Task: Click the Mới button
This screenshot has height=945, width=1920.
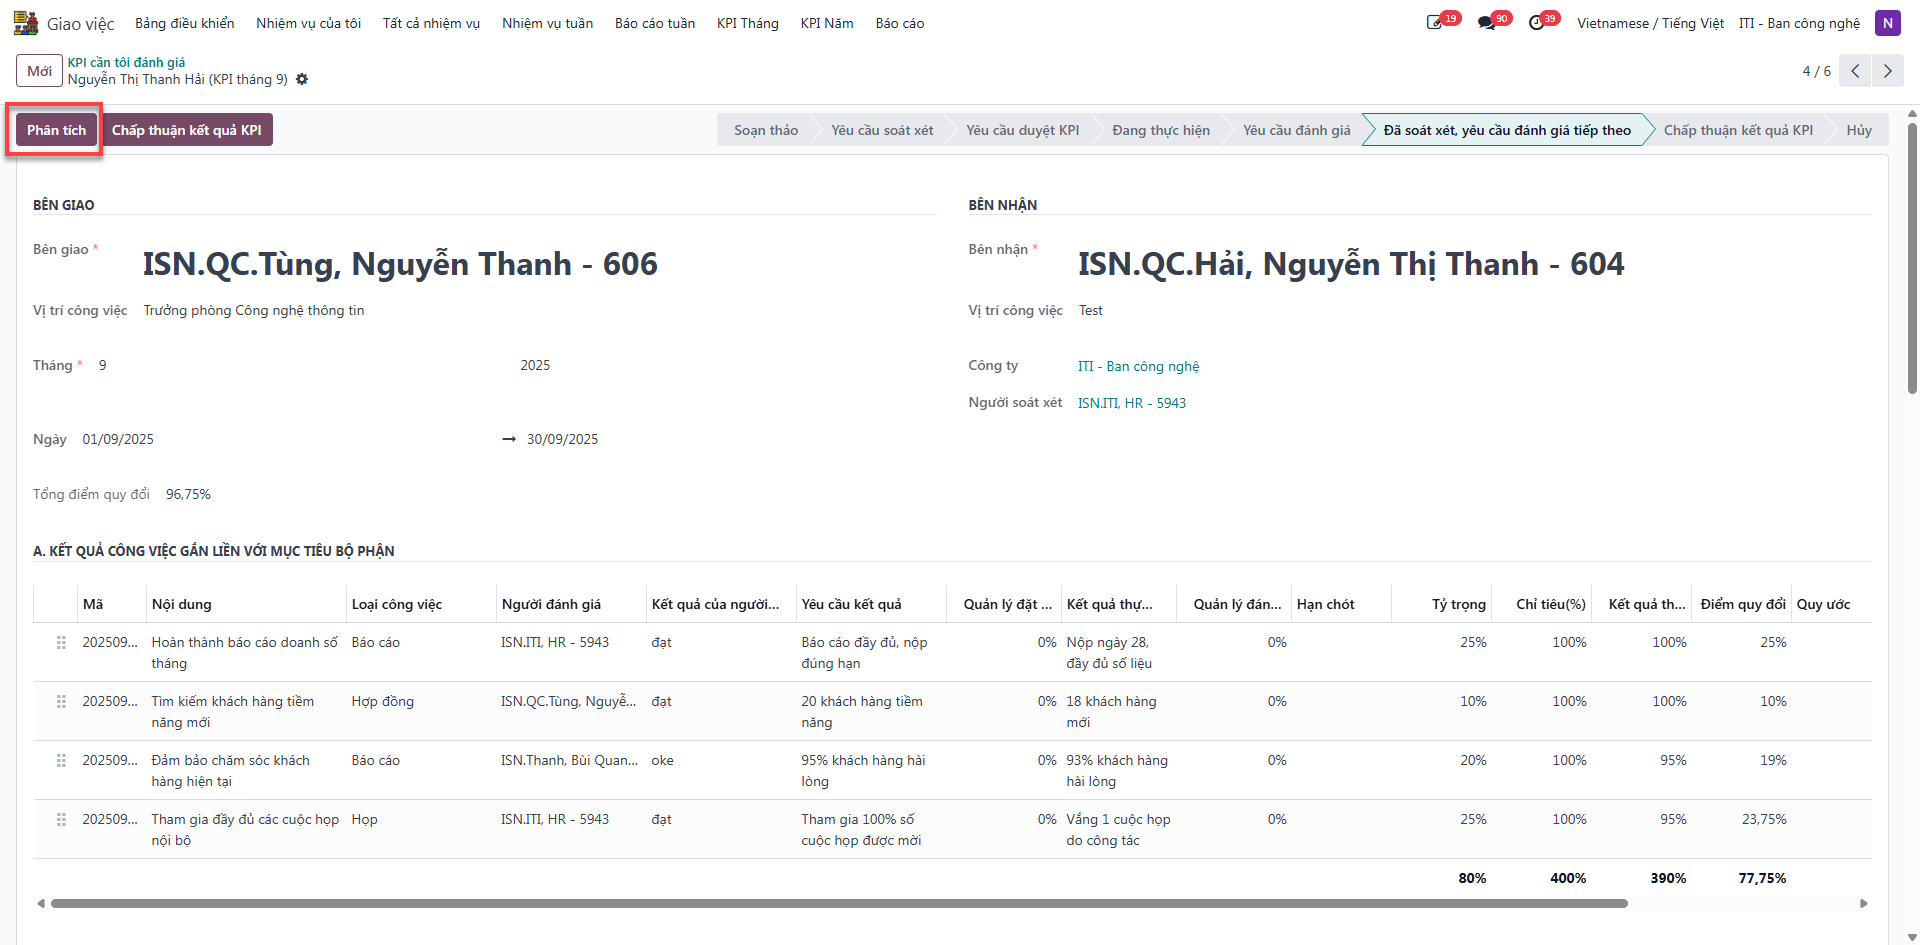Action: point(40,71)
